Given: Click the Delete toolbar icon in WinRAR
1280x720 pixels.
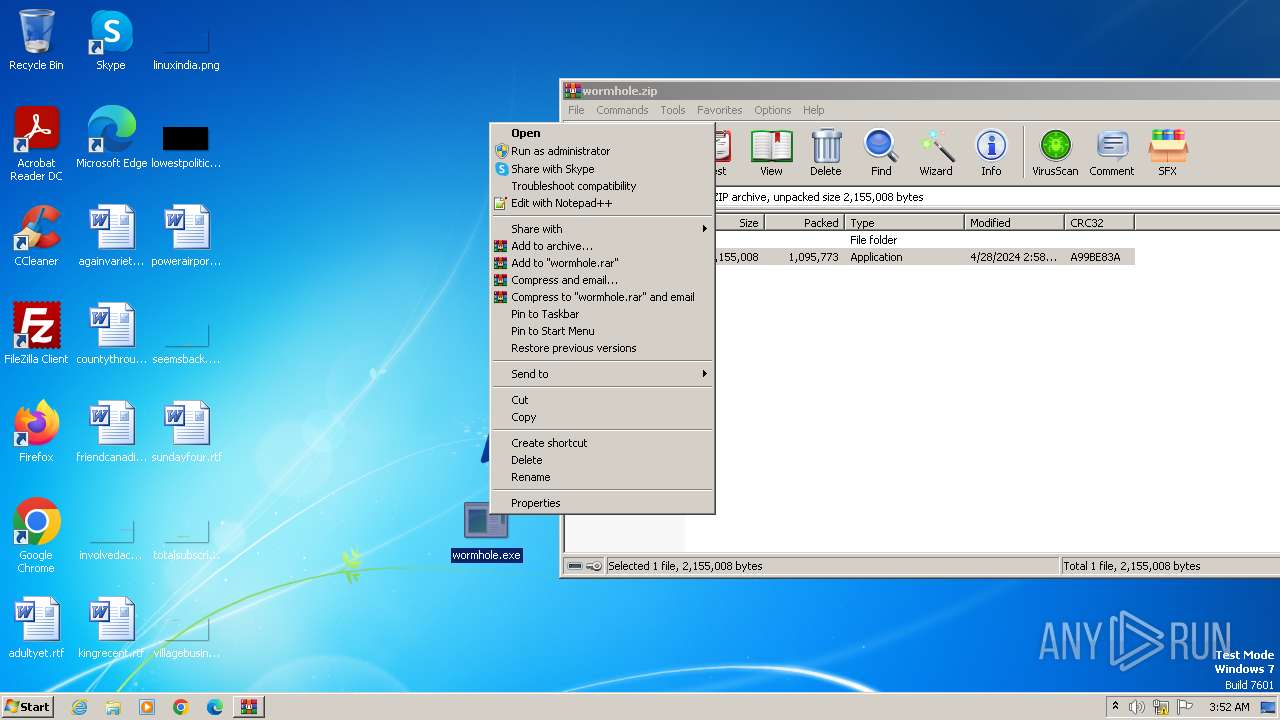Looking at the screenshot, I should click(x=826, y=153).
